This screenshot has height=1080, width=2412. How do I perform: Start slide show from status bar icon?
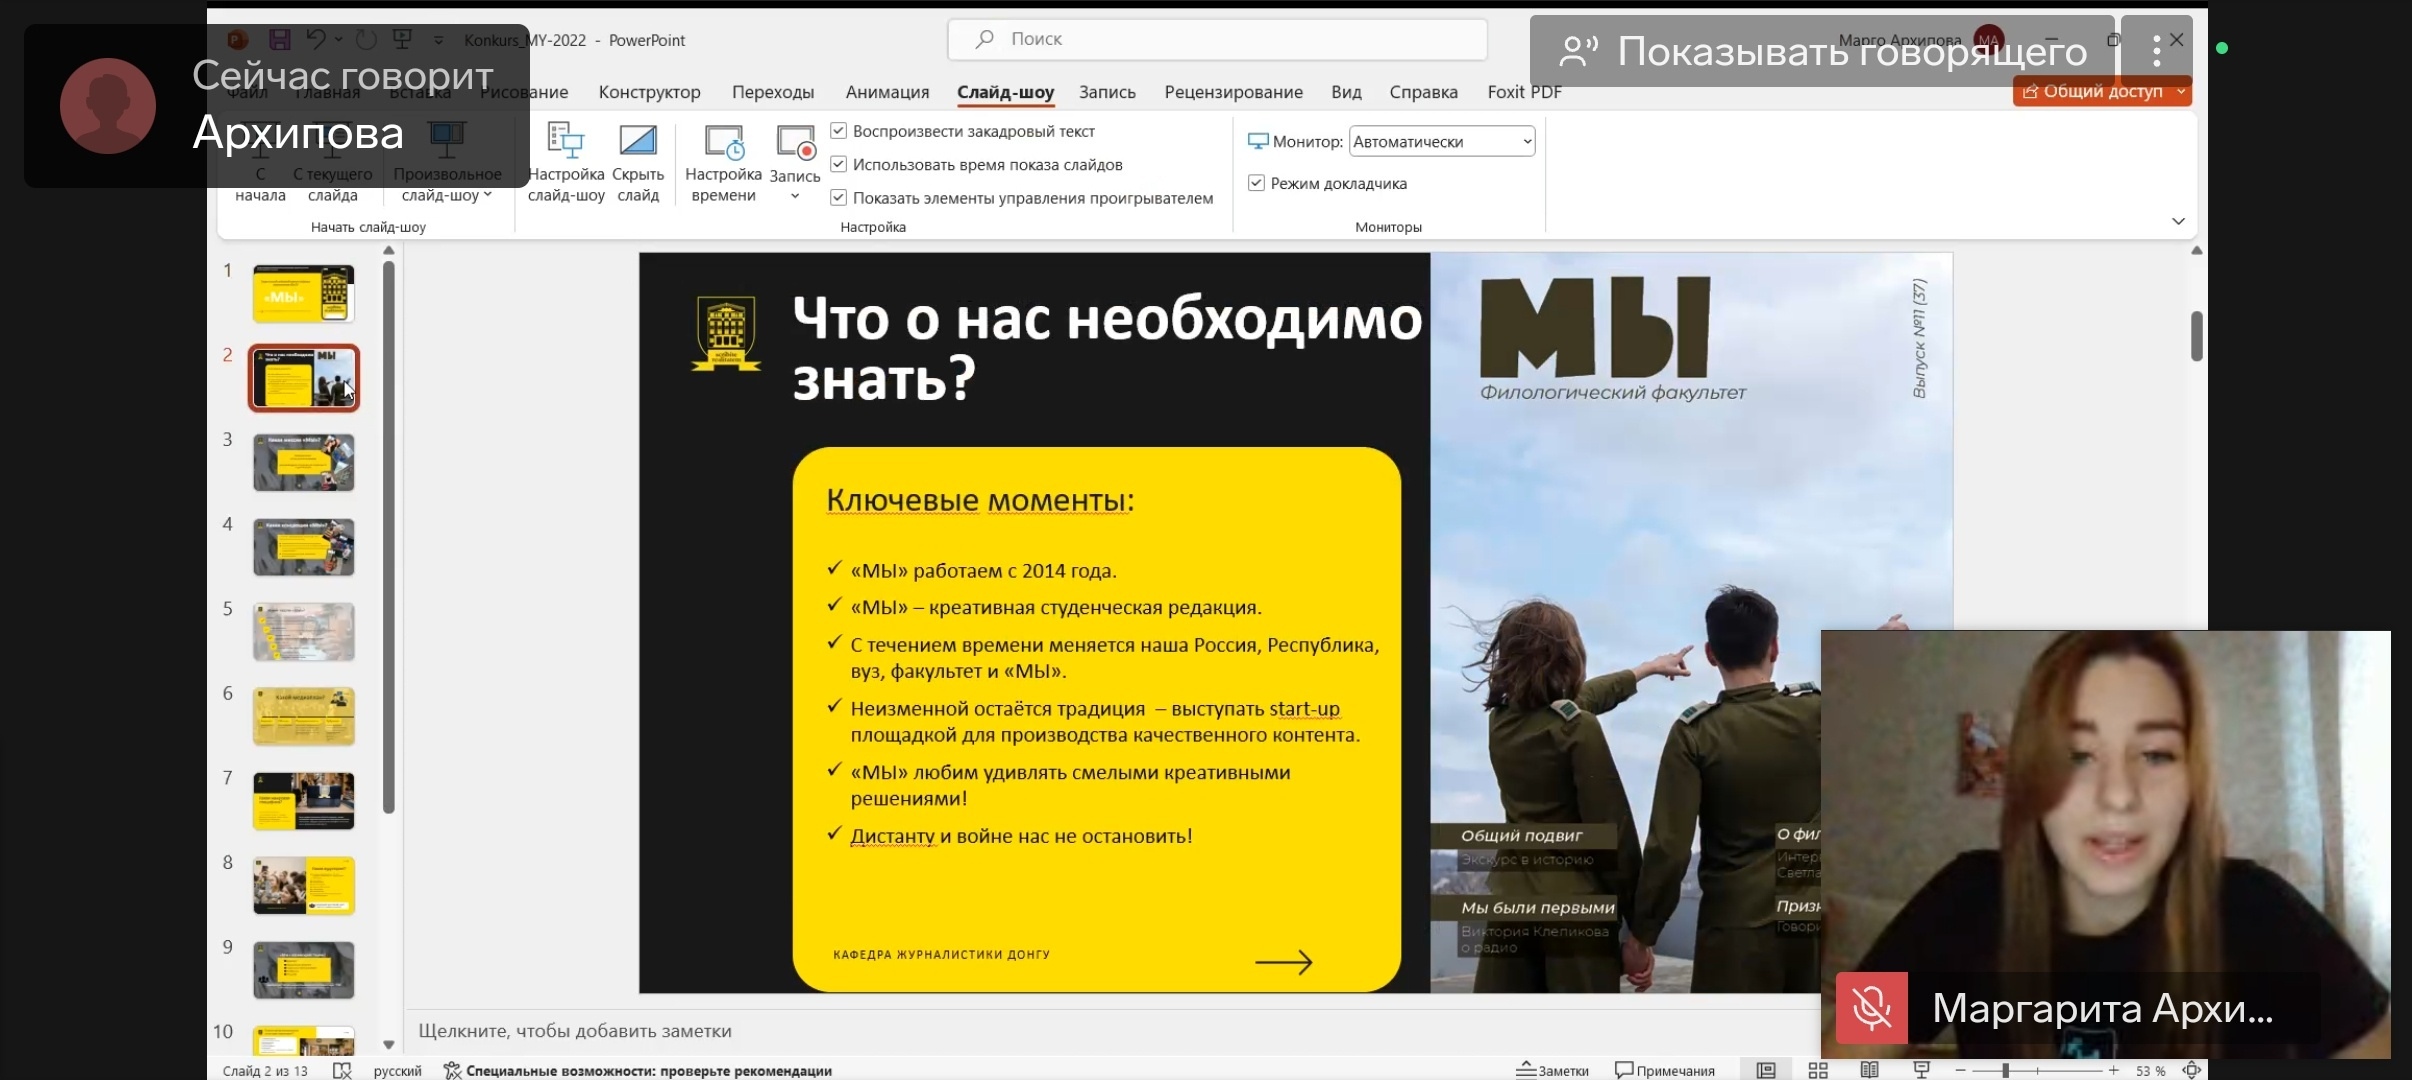[x=1921, y=1070]
